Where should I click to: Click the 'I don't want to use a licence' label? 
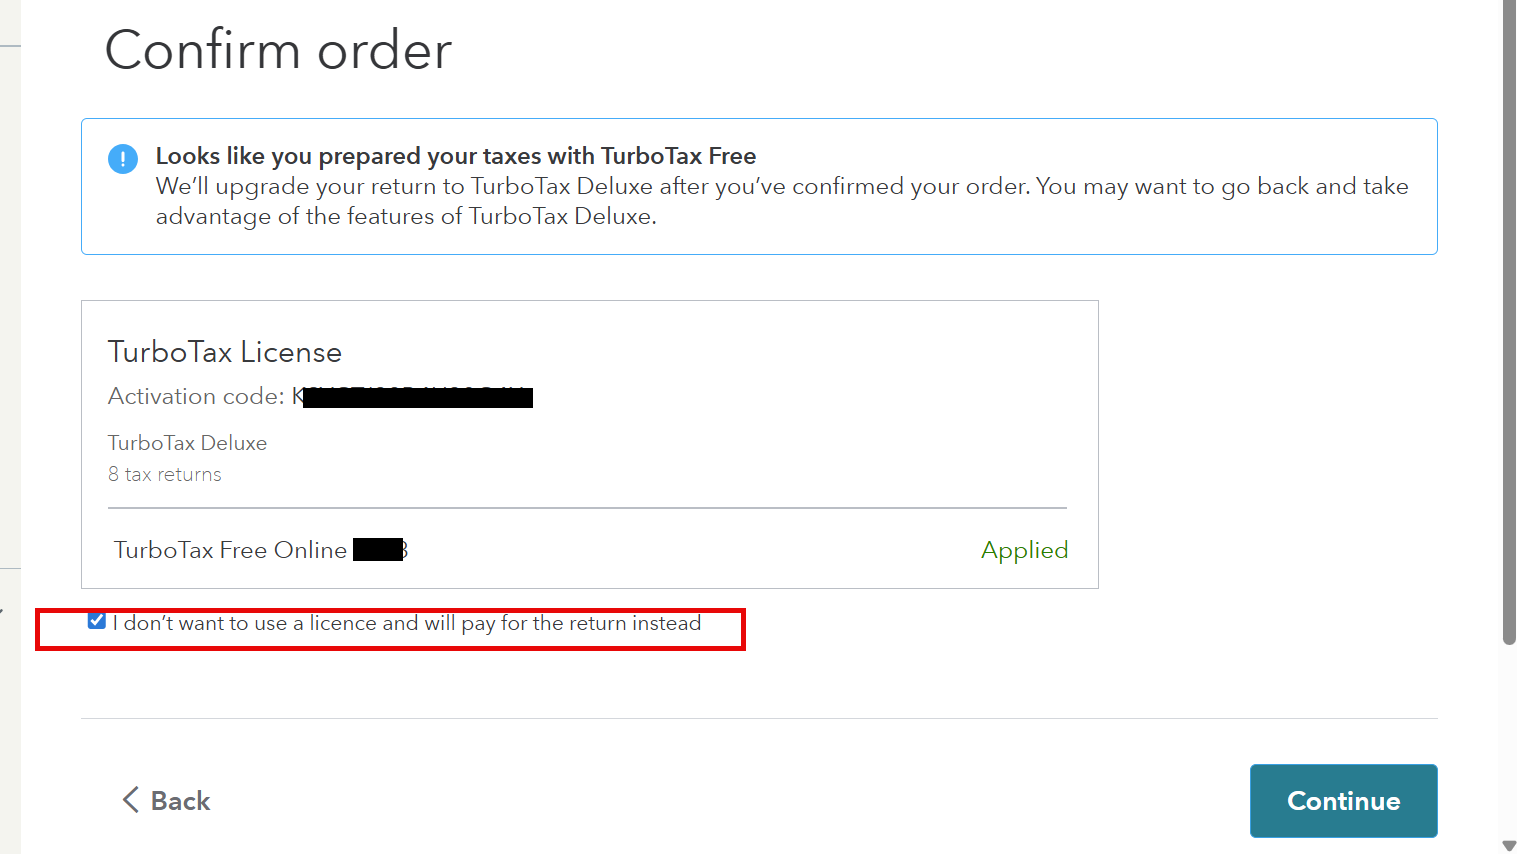point(407,624)
